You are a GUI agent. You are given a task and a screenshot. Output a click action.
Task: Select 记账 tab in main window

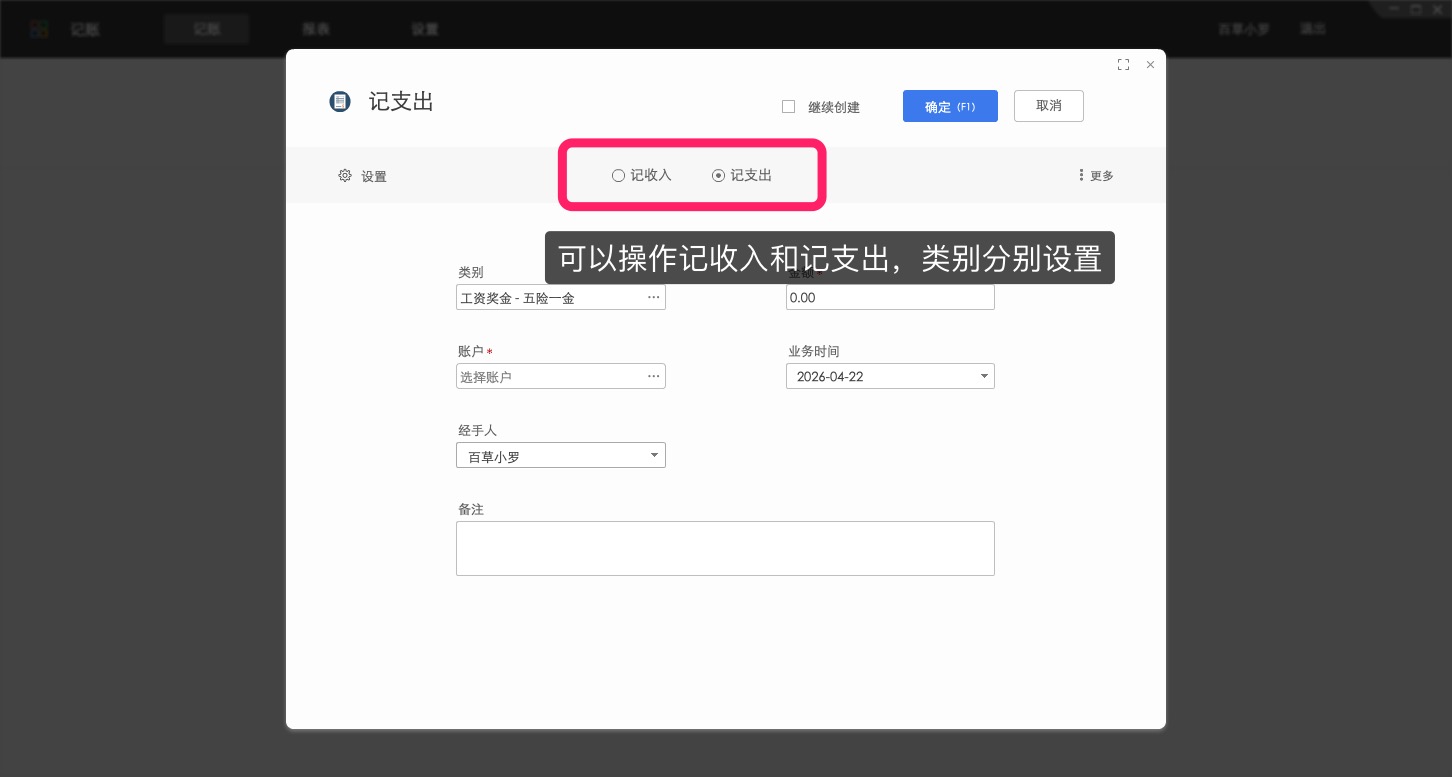tap(207, 29)
